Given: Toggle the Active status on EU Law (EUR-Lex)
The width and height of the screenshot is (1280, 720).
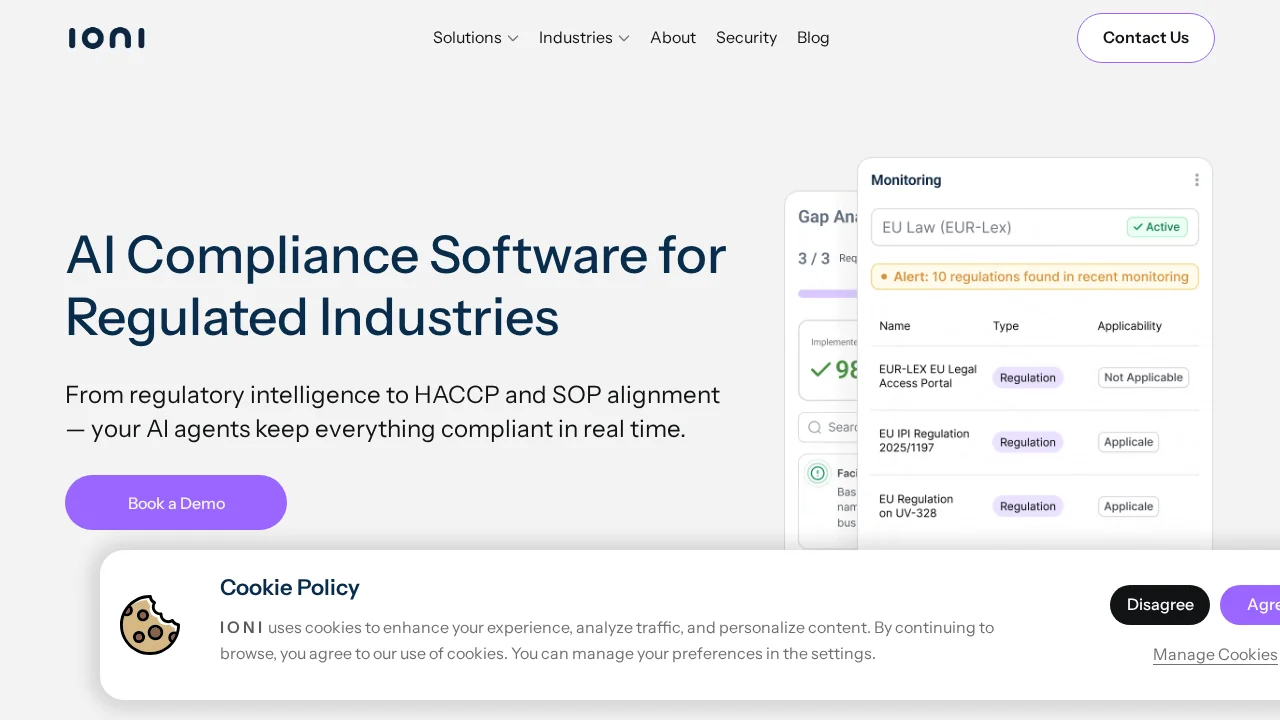Looking at the screenshot, I should pyautogui.click(x=1156, y=227).
